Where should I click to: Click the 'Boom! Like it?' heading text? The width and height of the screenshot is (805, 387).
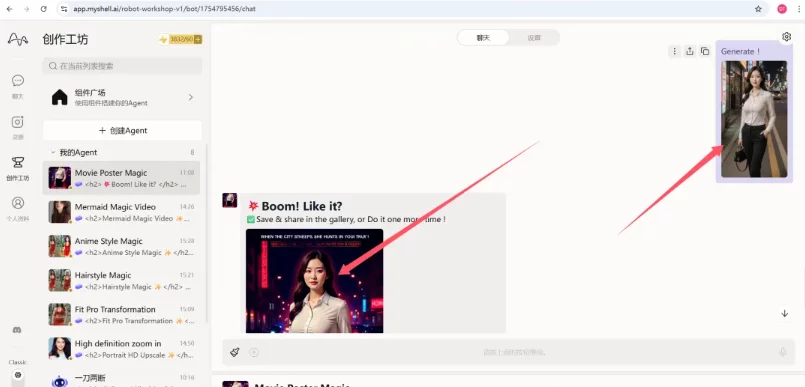click(302, 206)
